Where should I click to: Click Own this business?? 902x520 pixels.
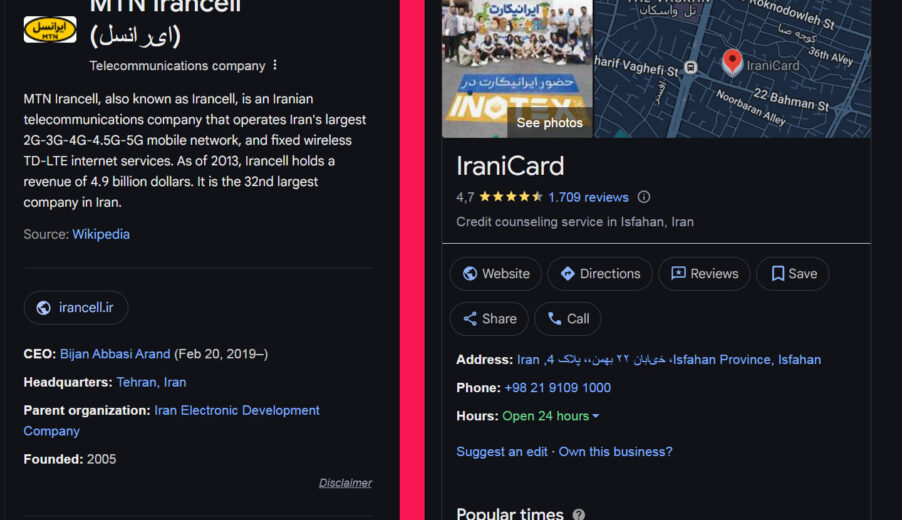point(615,452)
